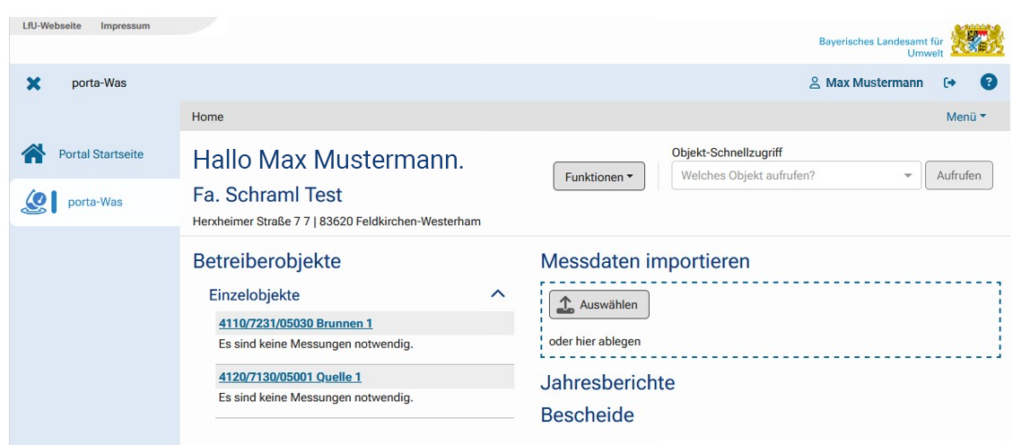Click the Bavarian coat of arms logo
1030x445 pixels.
(x=978, y=38)
